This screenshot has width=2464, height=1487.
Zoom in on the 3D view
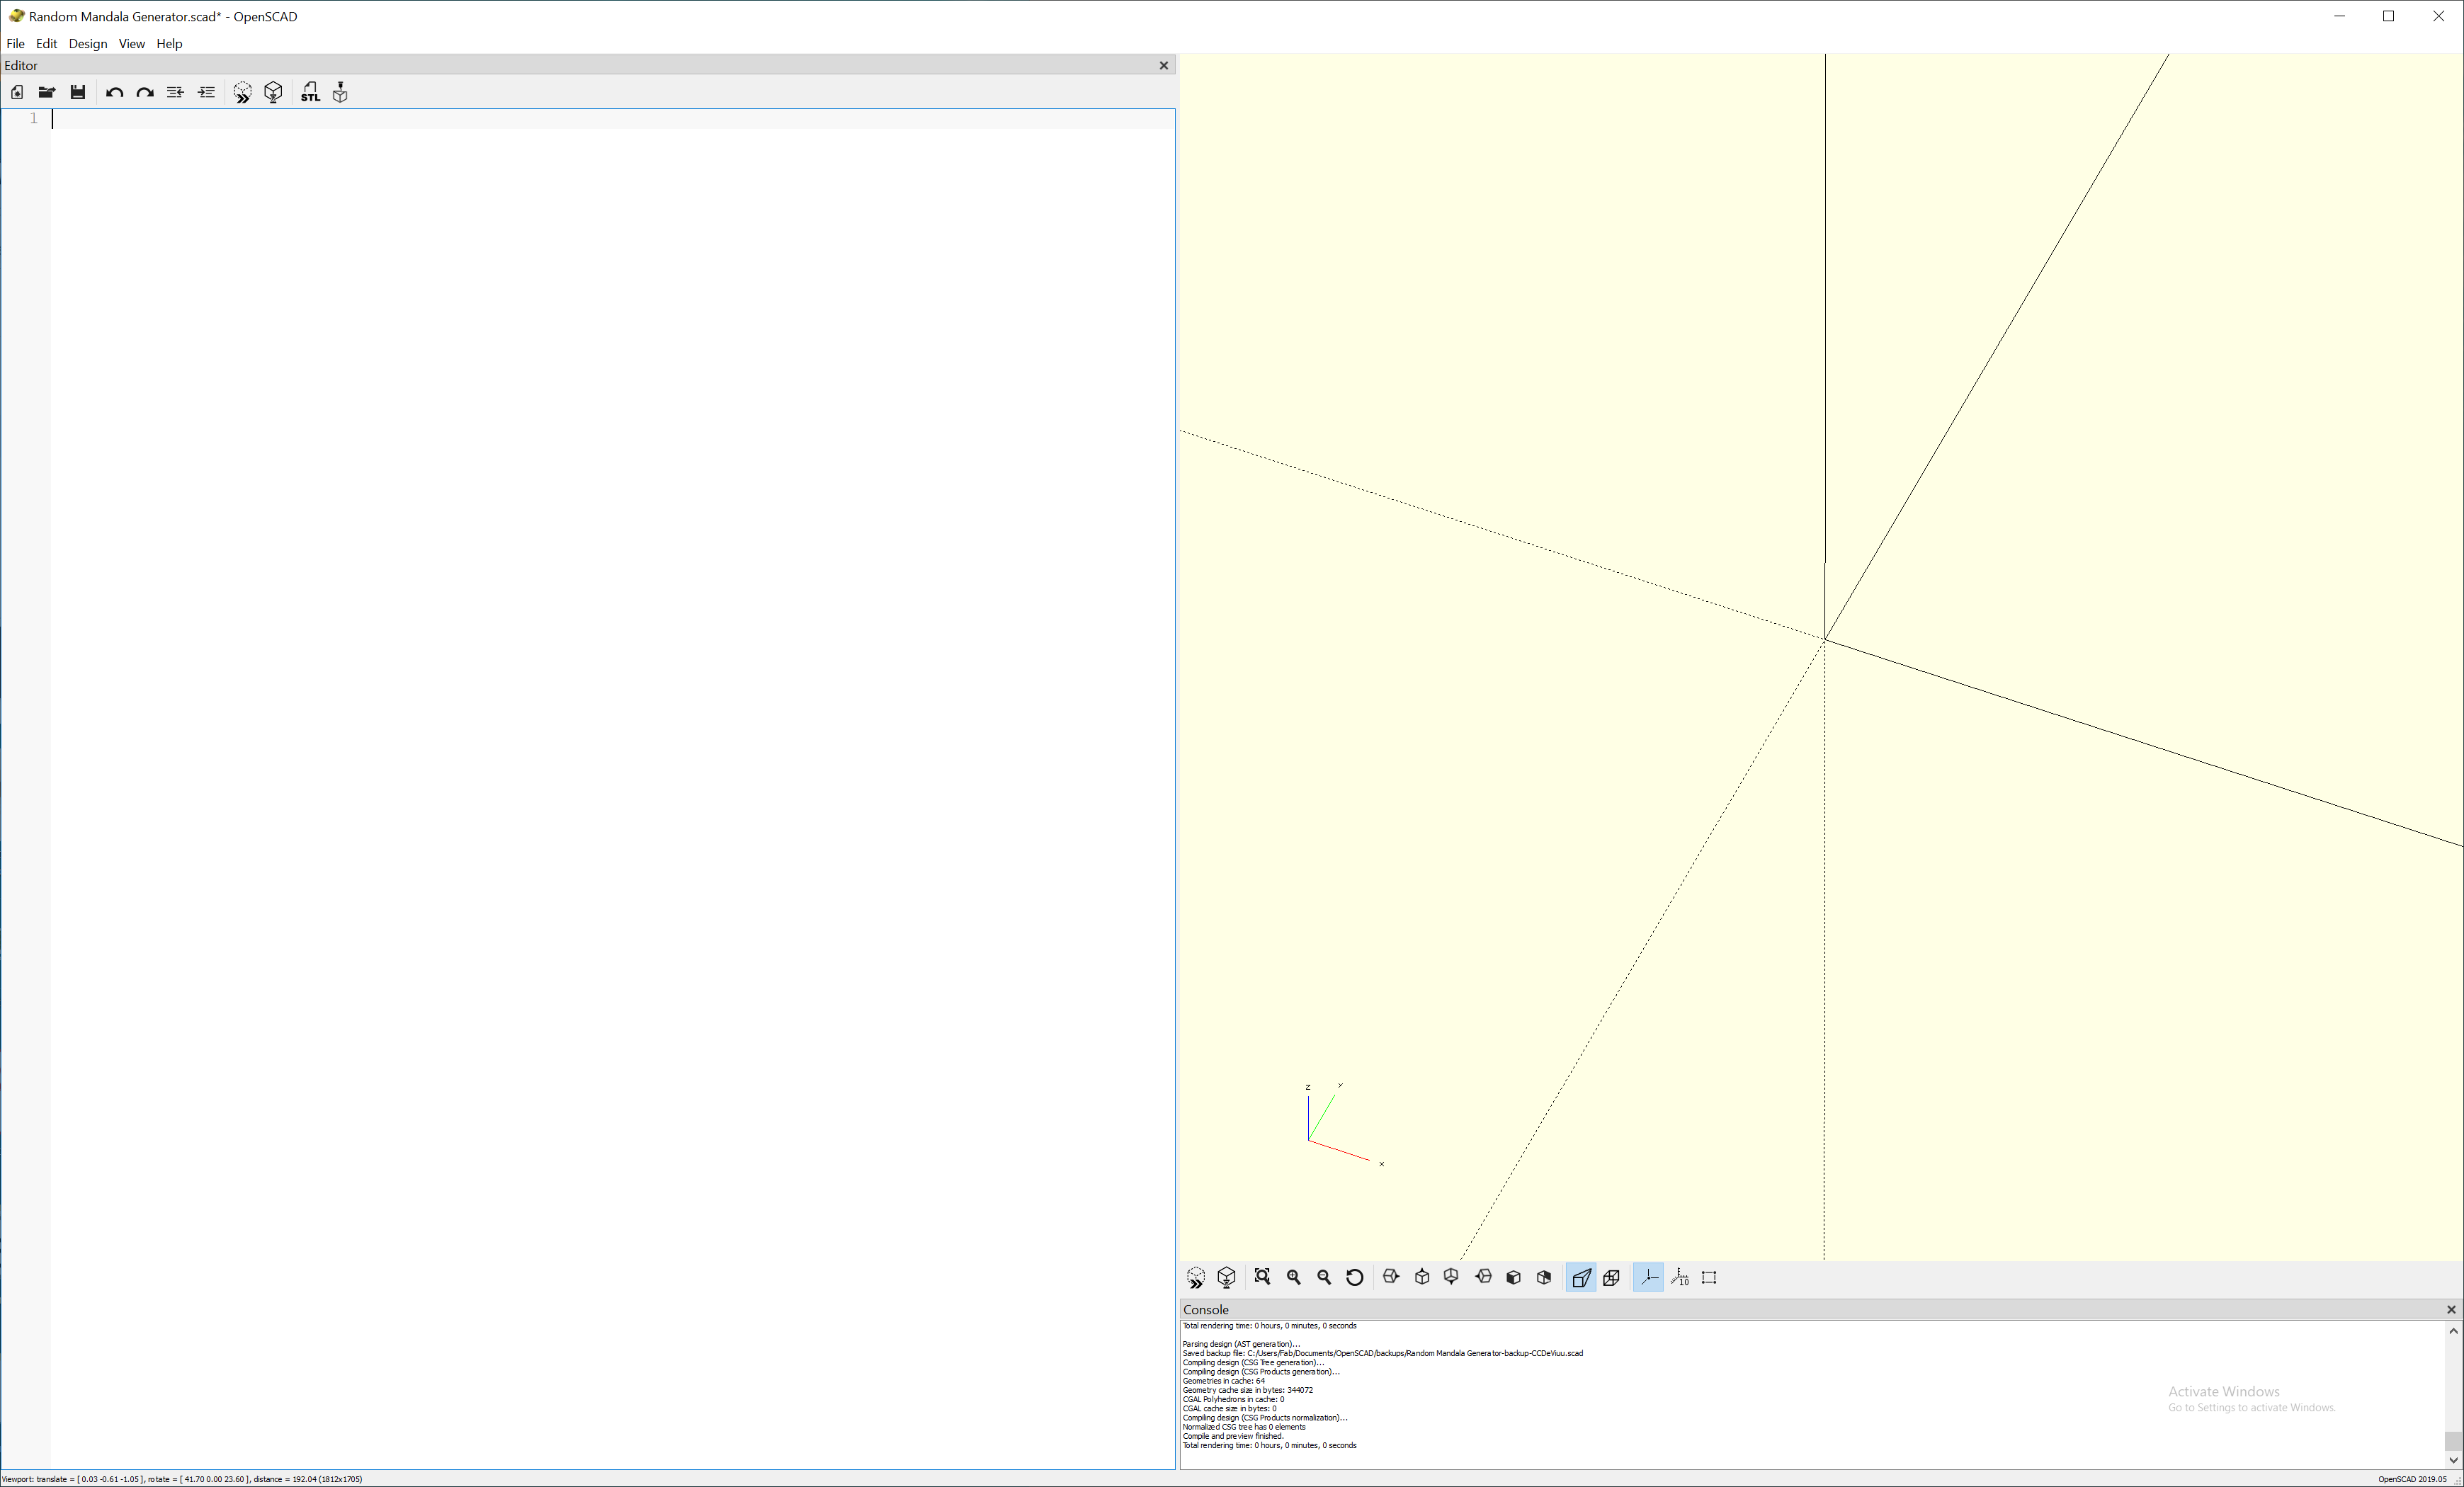click(1294, 1277)
